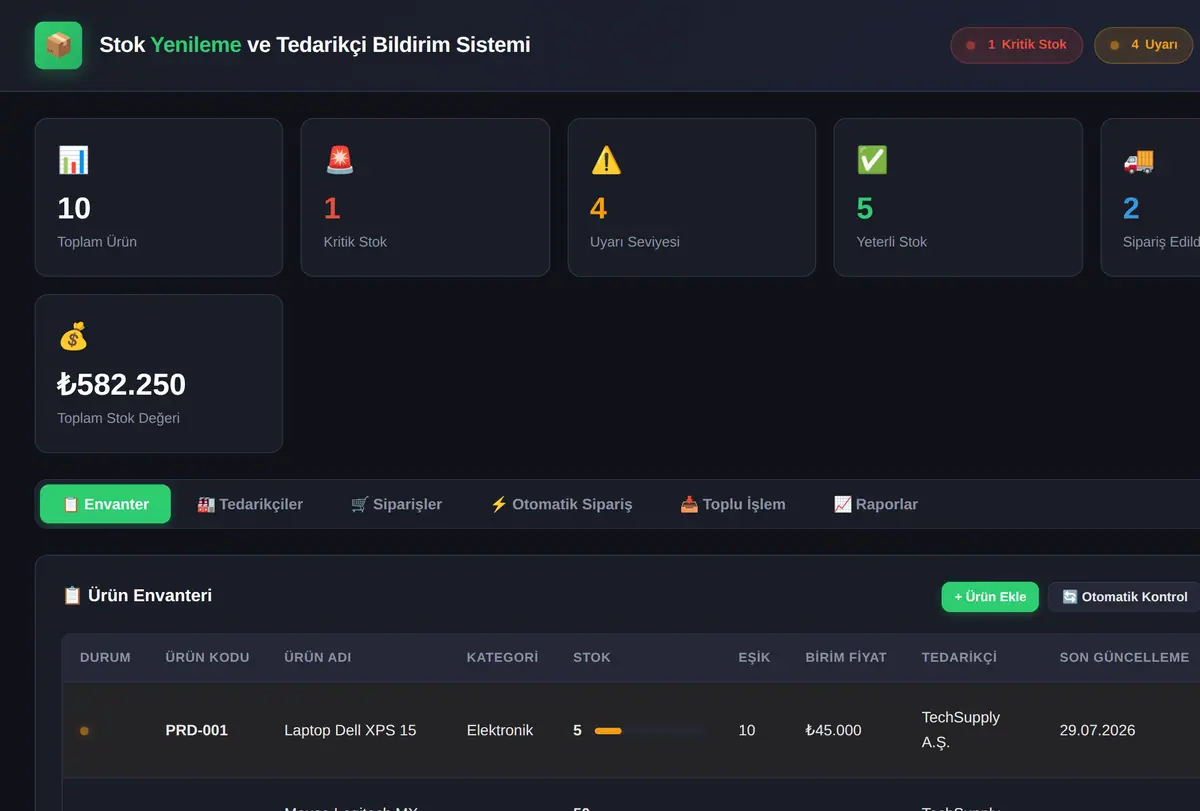Click the siren icon on Kritik Stok card
This screenshot has height=811, width=1200.
point(339,160)
